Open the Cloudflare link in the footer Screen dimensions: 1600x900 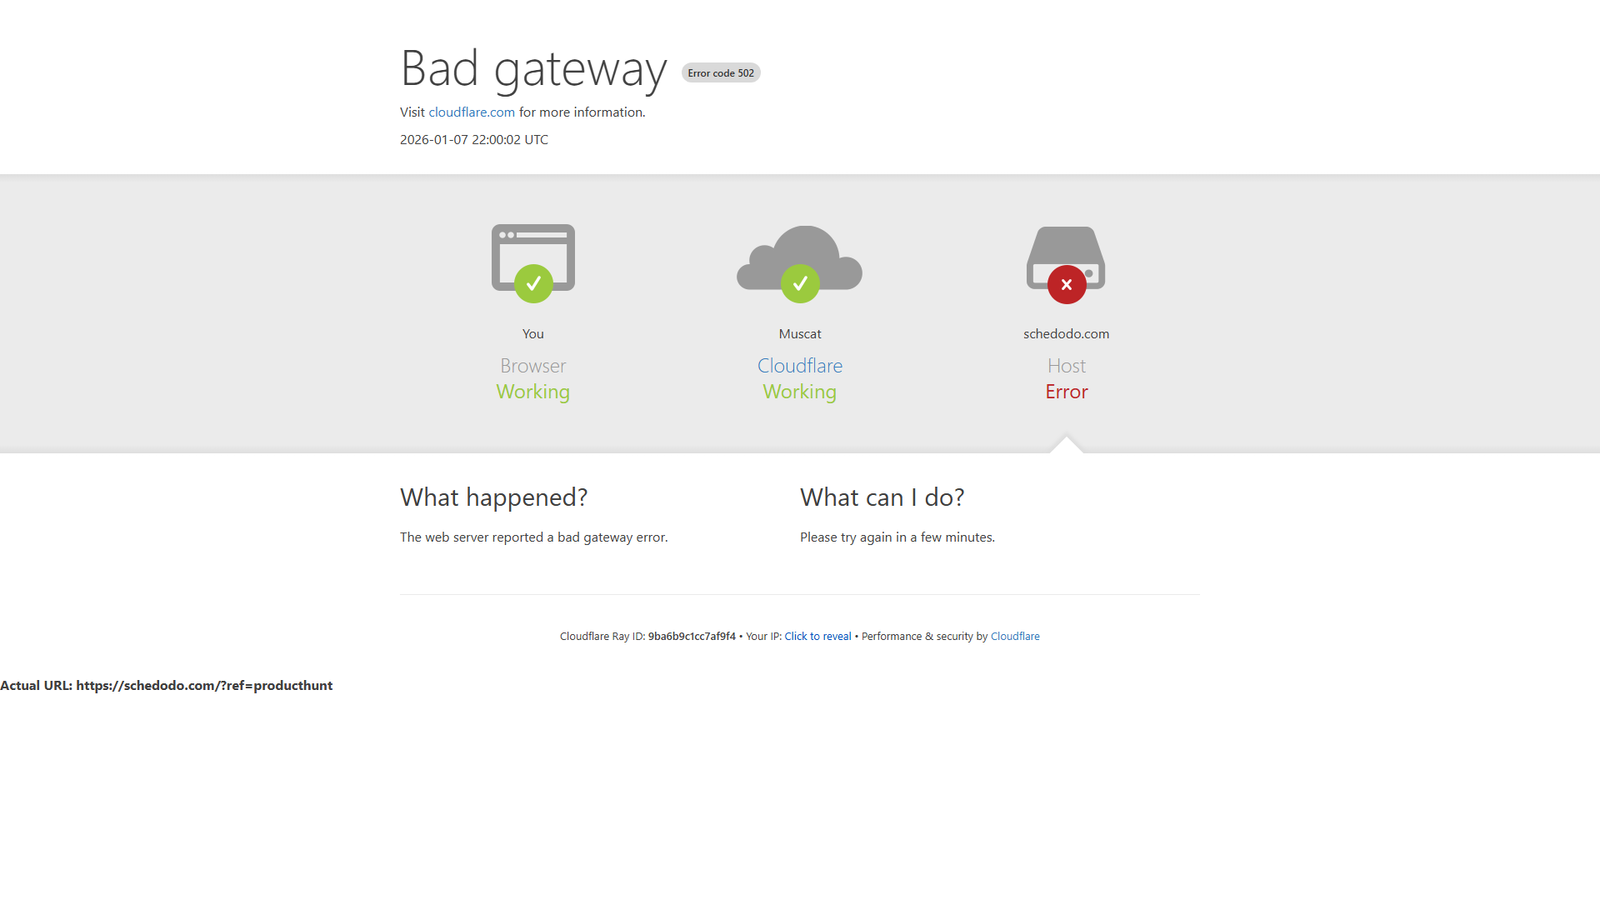pos(1015,637)
